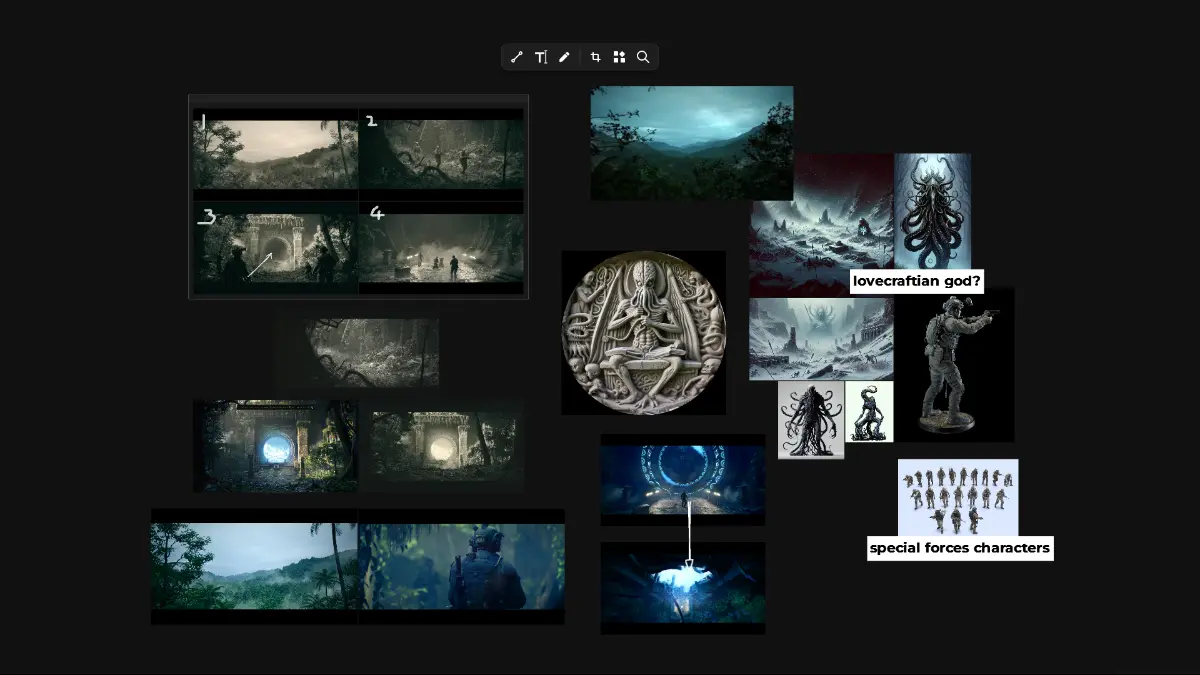Screen dimensions: 1200x675
Task: Select the Crop tool
Action: click(595, 57)
